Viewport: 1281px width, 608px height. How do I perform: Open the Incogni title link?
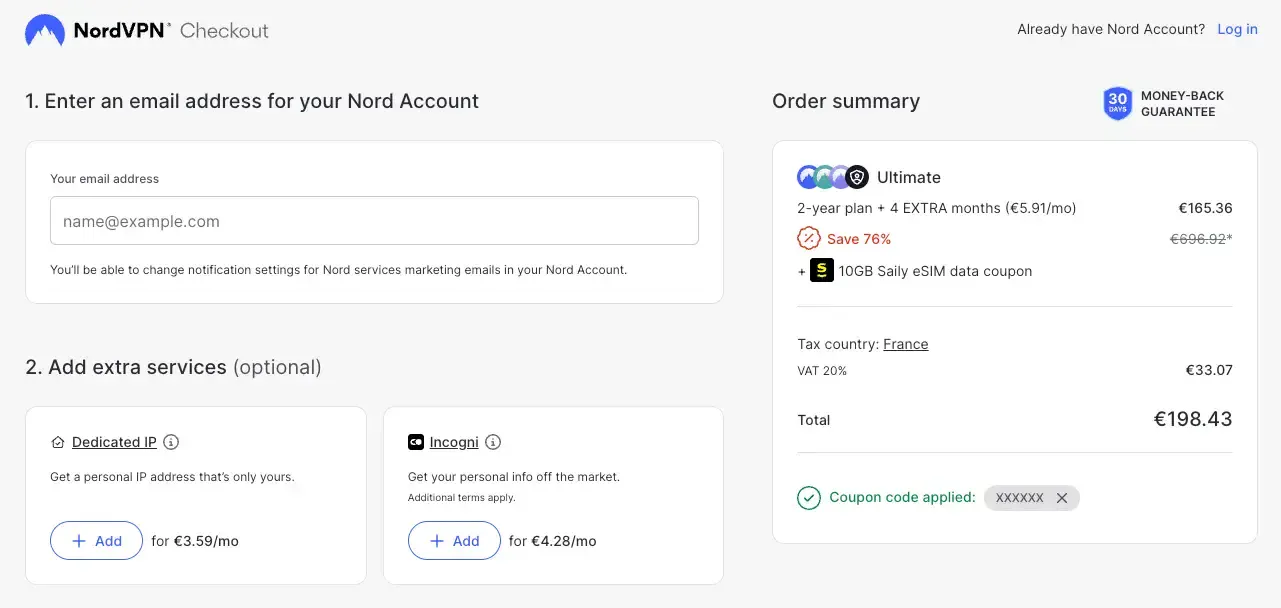[454, 442]
